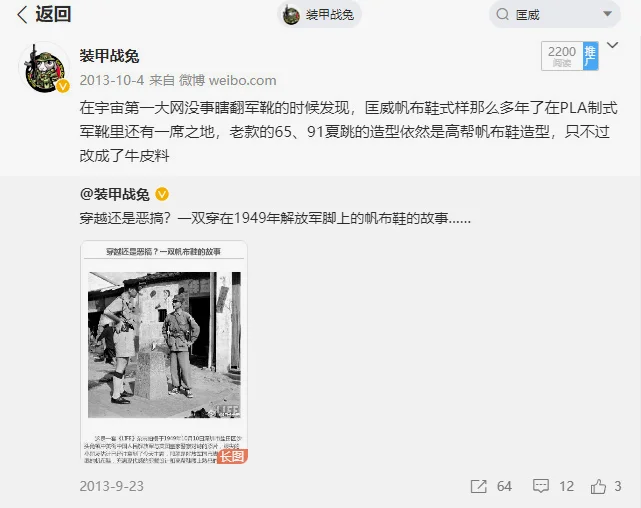Click the orange verified badge beside @装甲战兔
Viewport: 641px width, 508px height.
point(162,194)
